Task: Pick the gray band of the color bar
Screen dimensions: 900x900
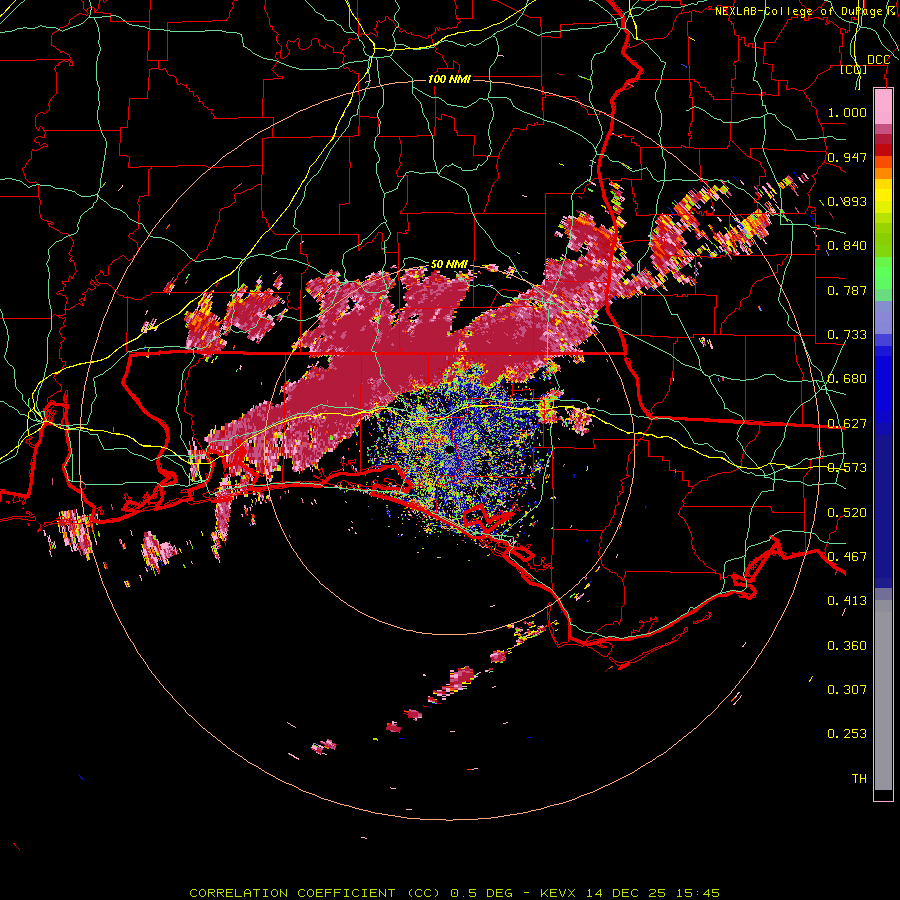Action: click(883, 695)
